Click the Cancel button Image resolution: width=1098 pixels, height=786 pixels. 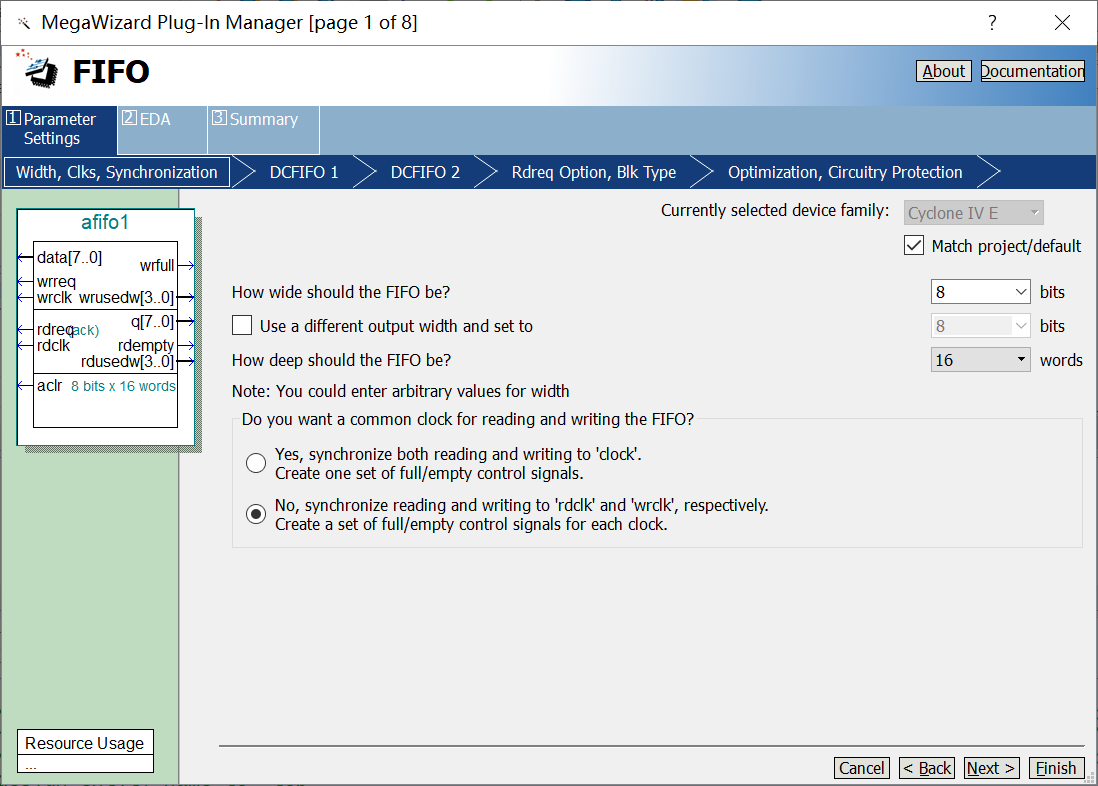point(861,768)
